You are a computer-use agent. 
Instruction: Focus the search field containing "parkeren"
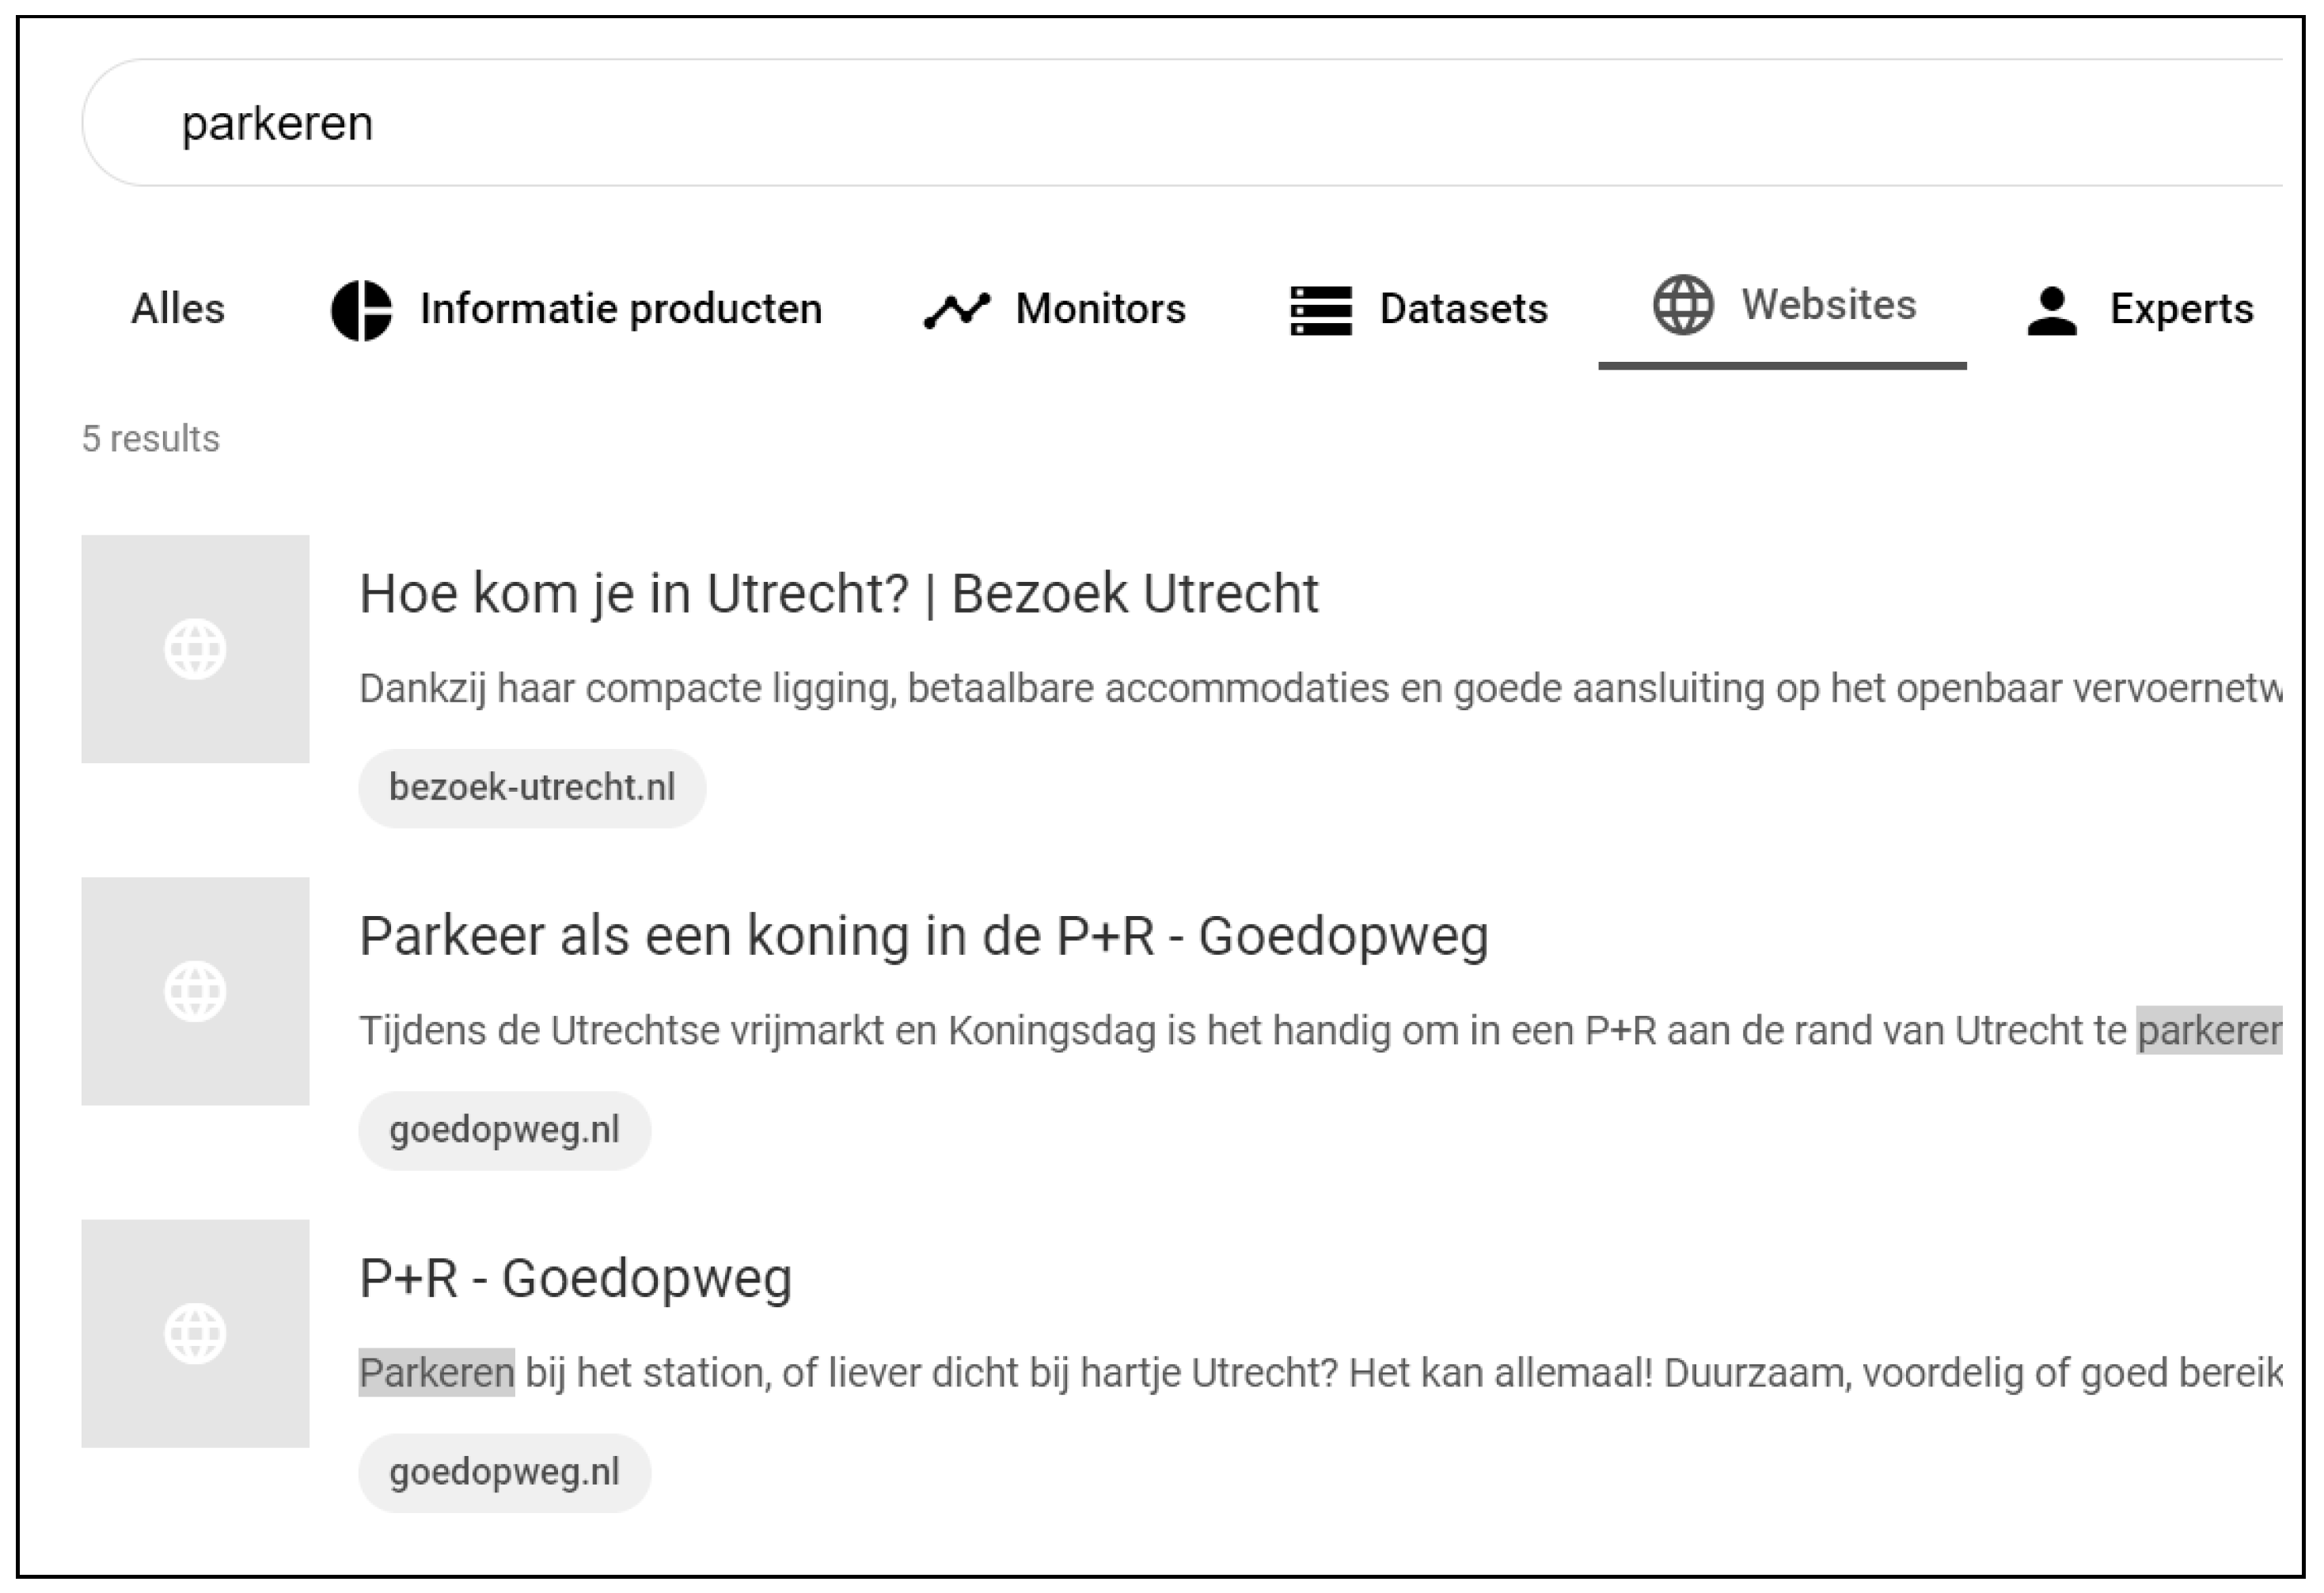coord(1180,123)
